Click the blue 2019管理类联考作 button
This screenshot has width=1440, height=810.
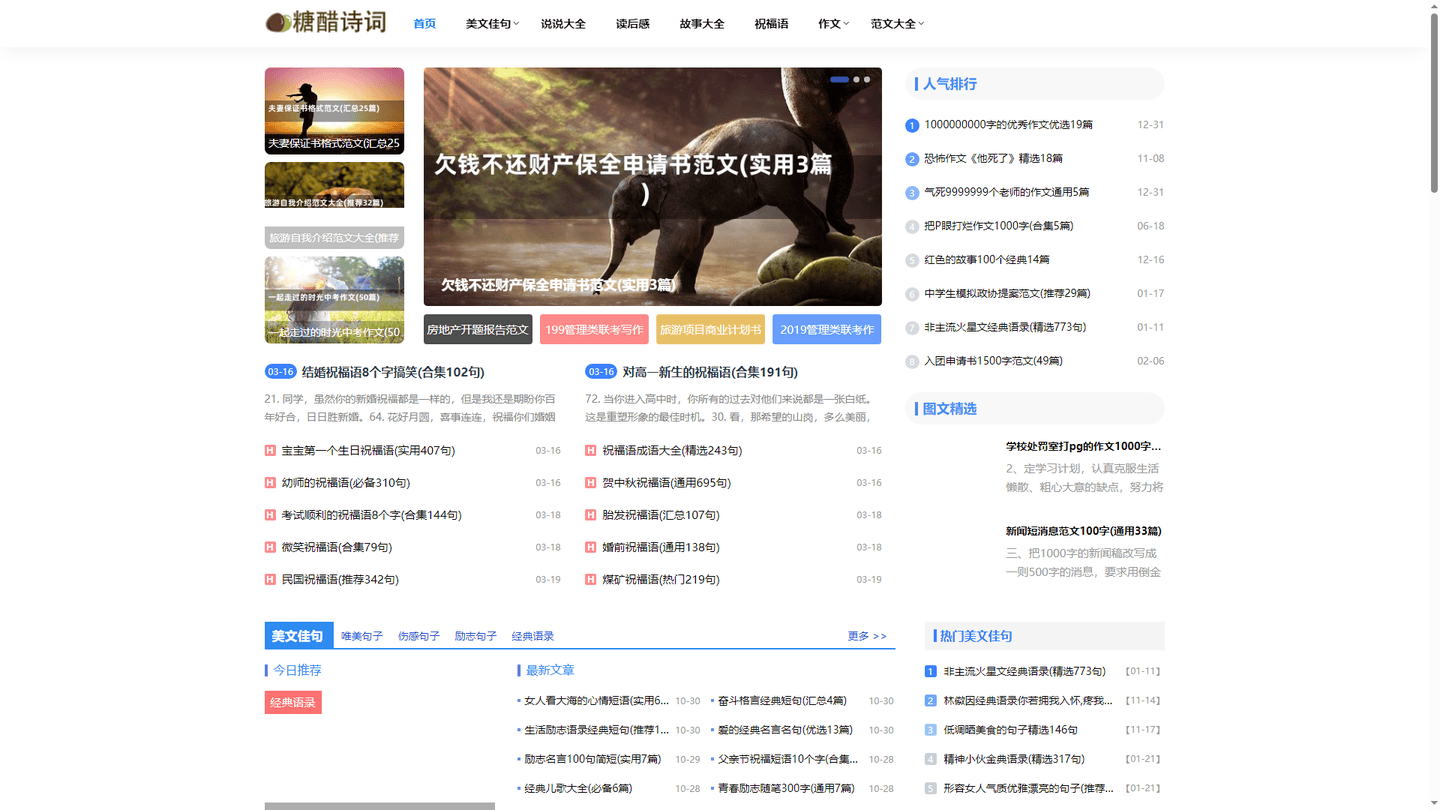point(827,329)
